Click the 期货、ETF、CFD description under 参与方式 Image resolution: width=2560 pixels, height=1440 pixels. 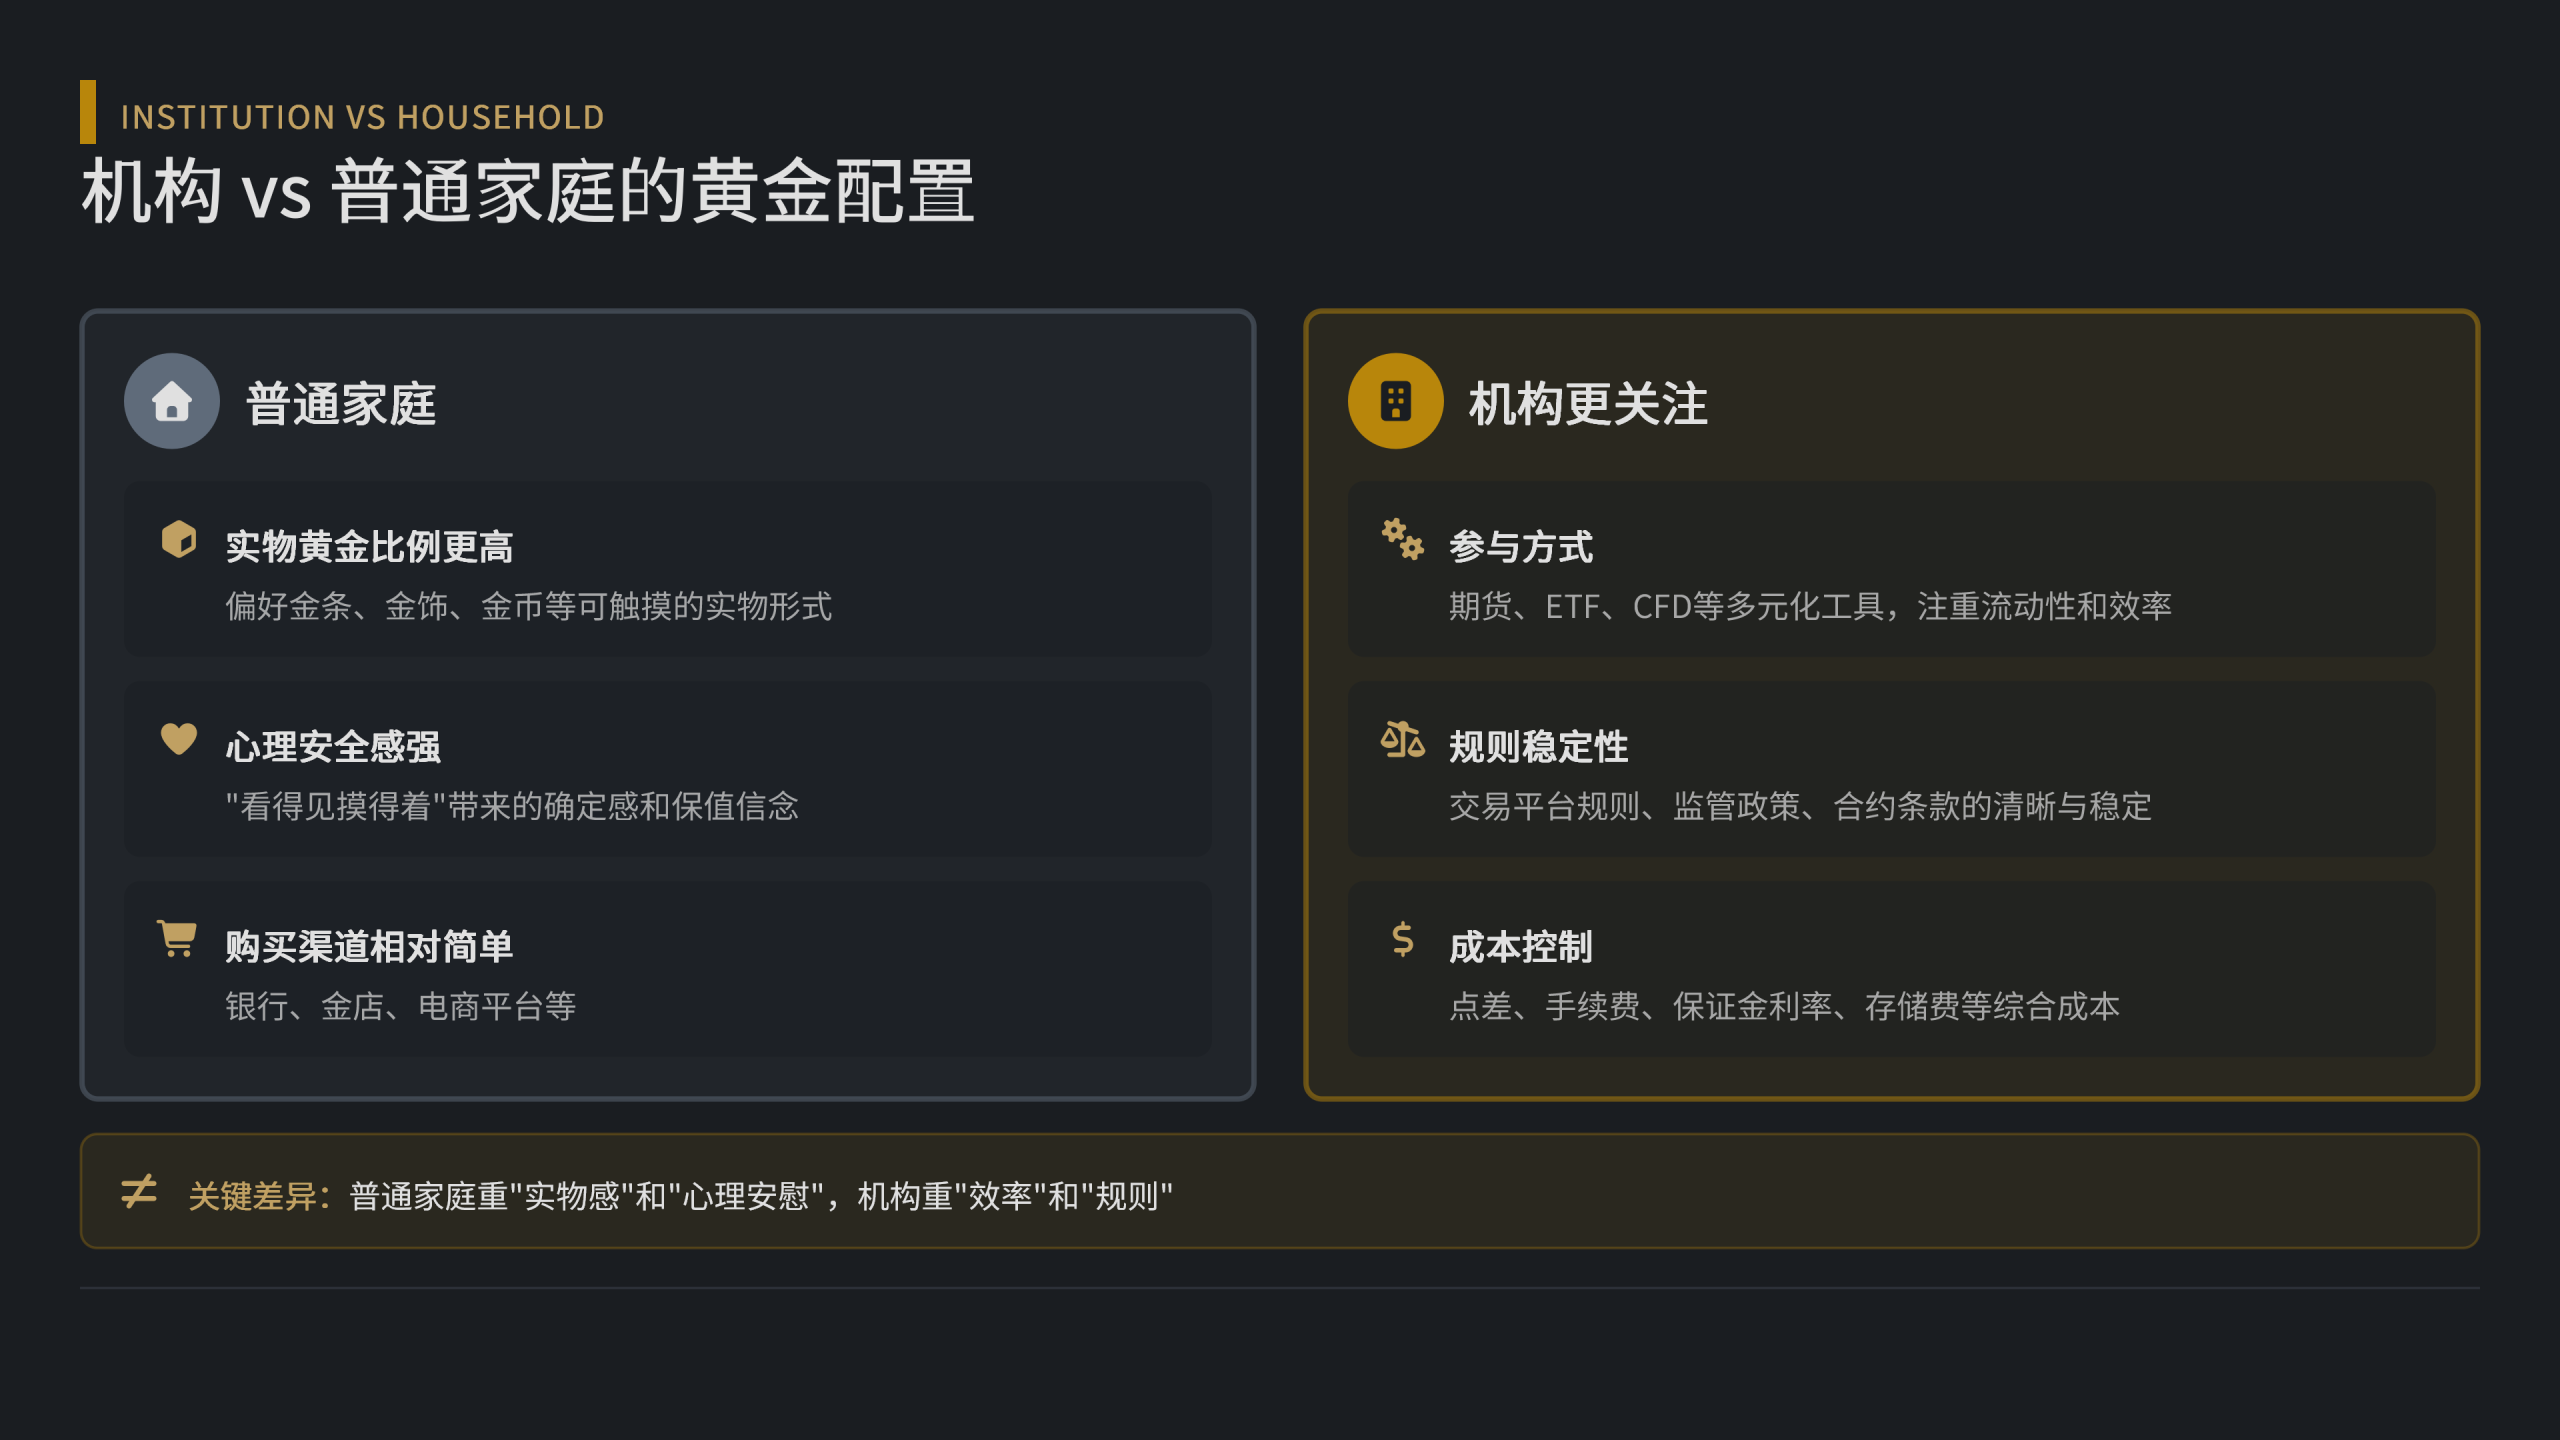point(1810,606)
